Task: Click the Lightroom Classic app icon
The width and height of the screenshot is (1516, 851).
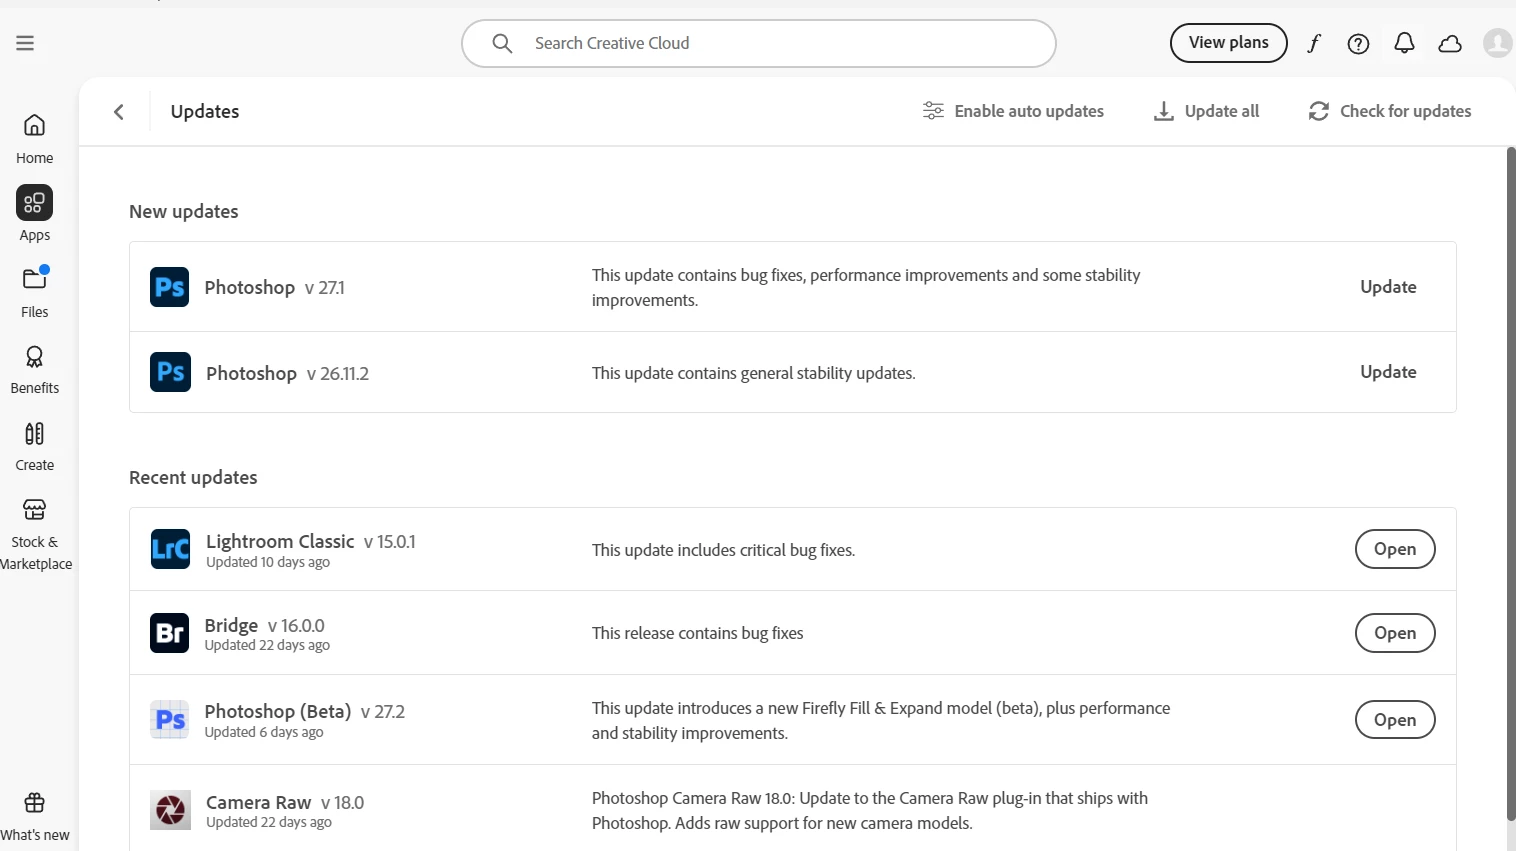Action: click(170, 549)
